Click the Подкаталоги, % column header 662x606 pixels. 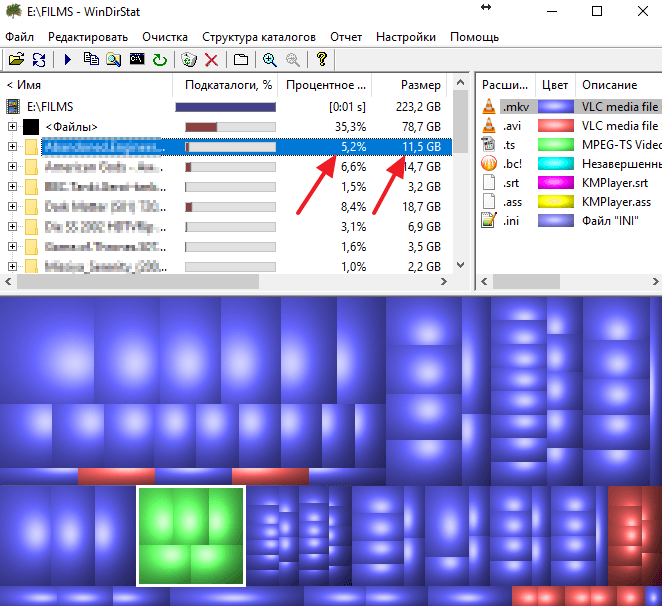[227, 85]
